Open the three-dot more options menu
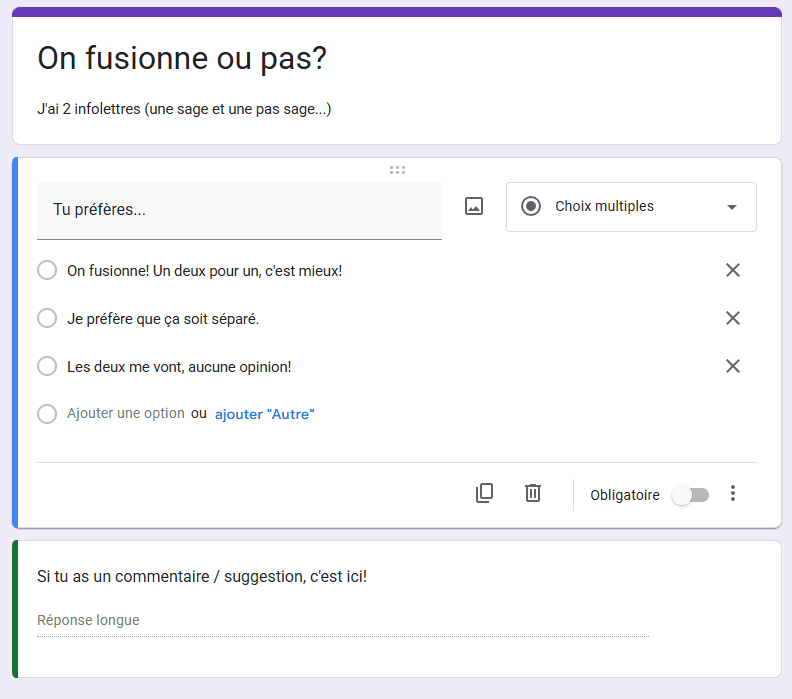The width and height of the screenshot is (792, 699). [733, 493]
